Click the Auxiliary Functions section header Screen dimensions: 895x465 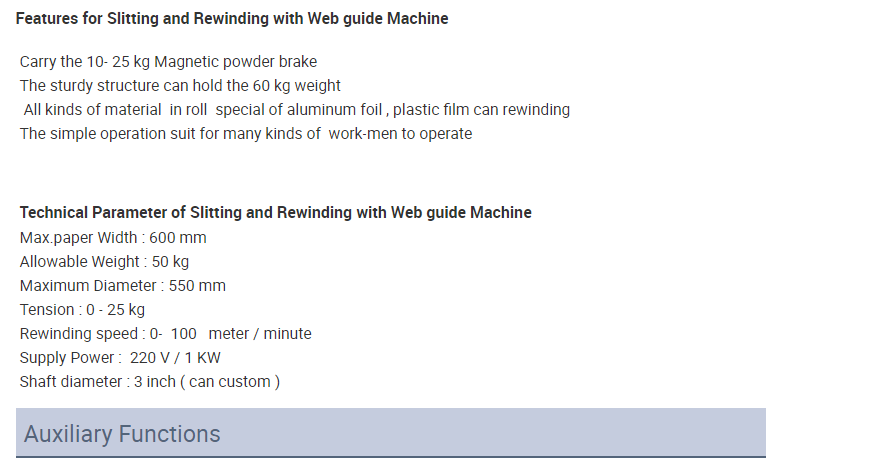[x=390, y=432]
